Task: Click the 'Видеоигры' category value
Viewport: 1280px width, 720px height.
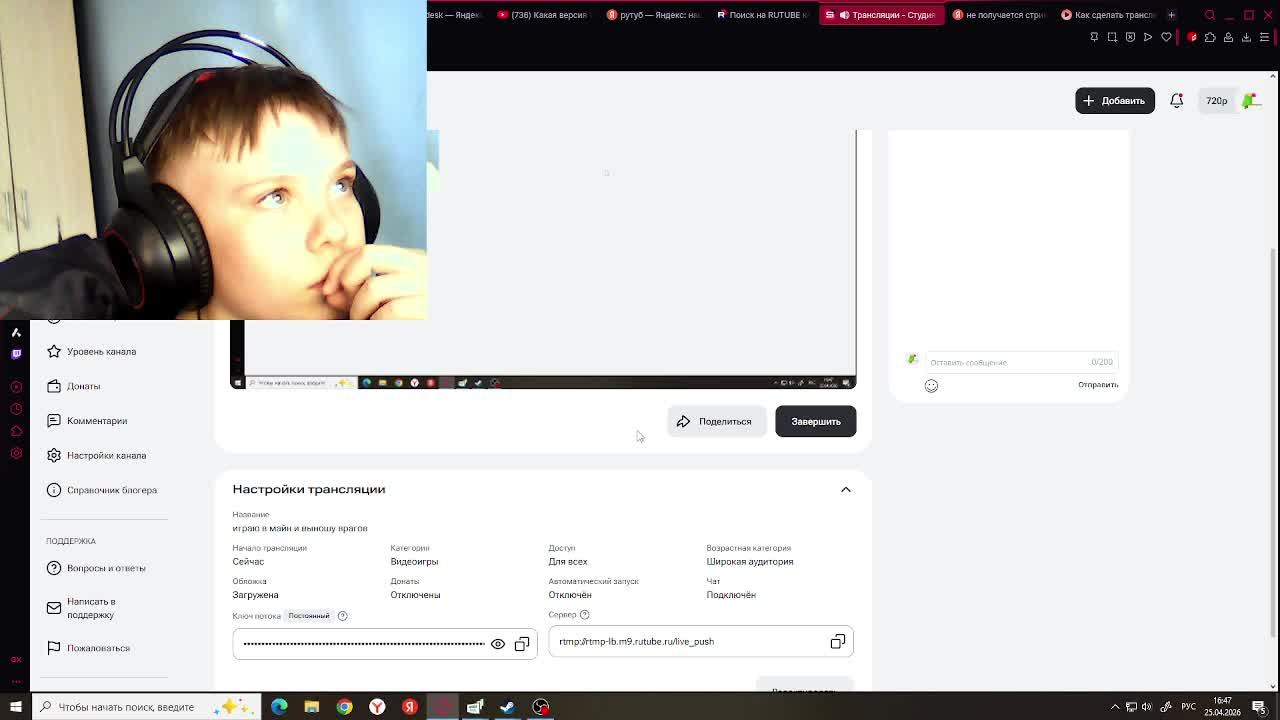Action: (x=414, y=562)
